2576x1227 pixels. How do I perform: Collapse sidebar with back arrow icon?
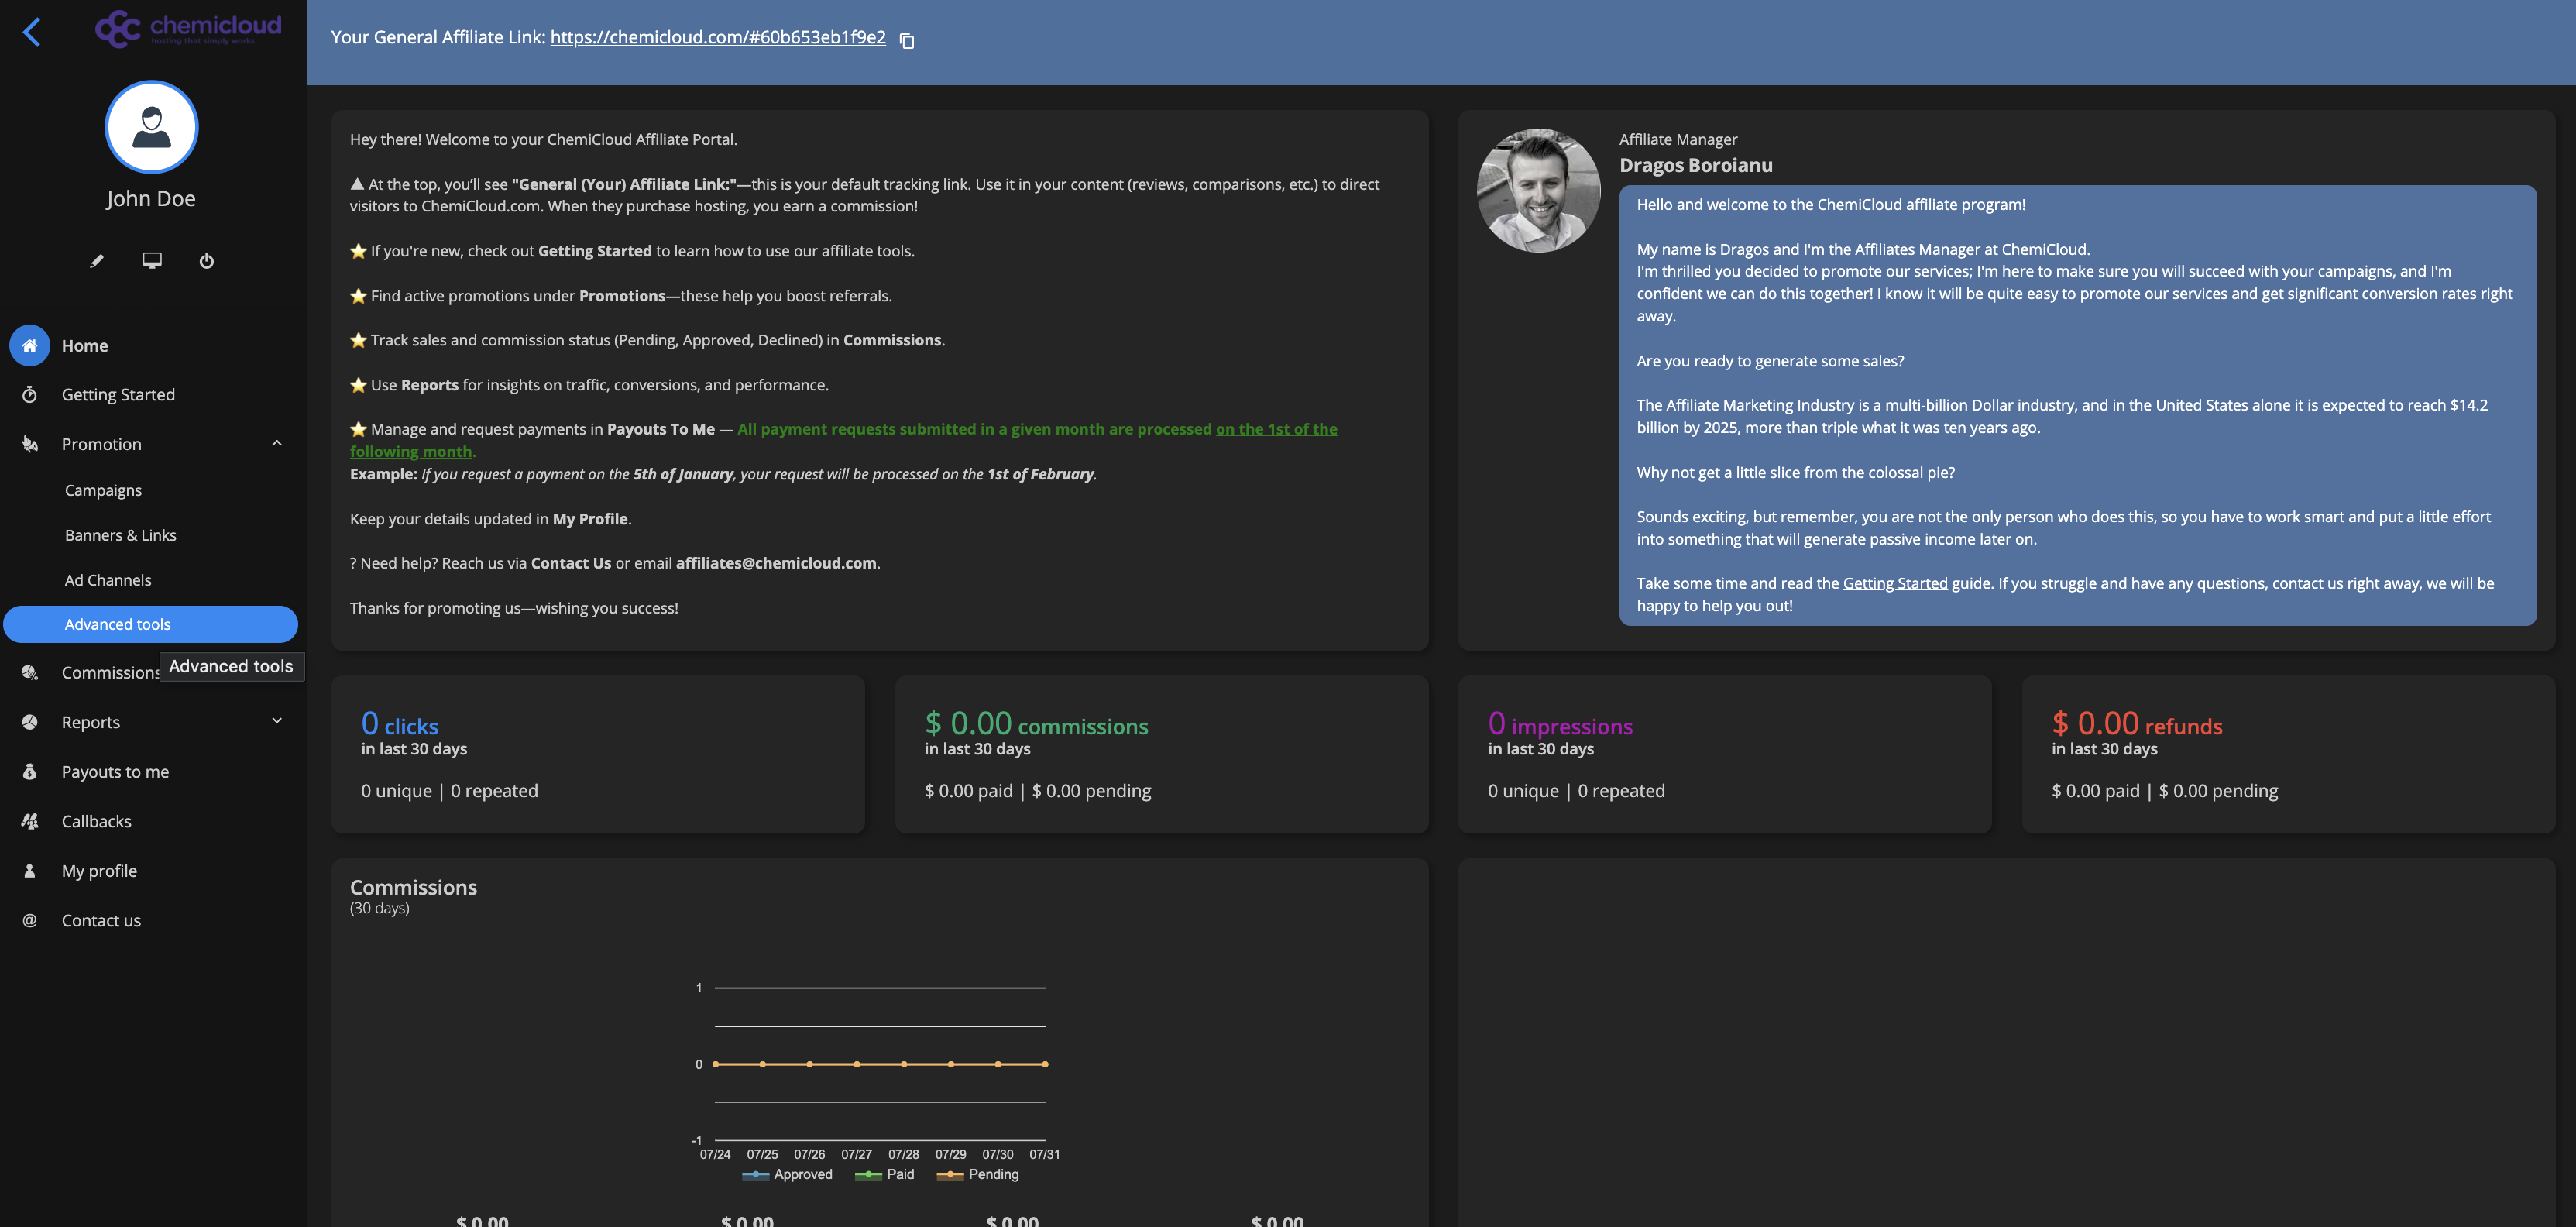pos(32,32)
